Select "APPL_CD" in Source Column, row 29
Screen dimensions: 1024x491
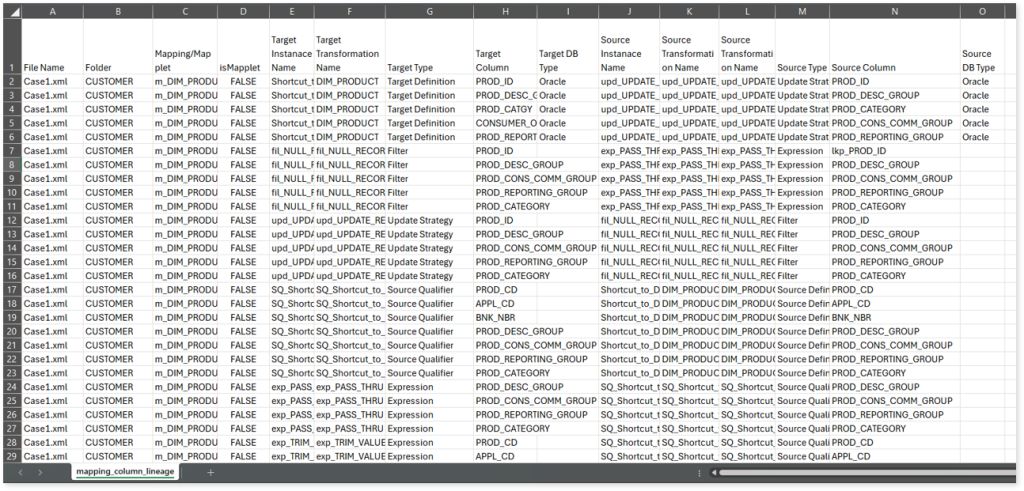895,456
